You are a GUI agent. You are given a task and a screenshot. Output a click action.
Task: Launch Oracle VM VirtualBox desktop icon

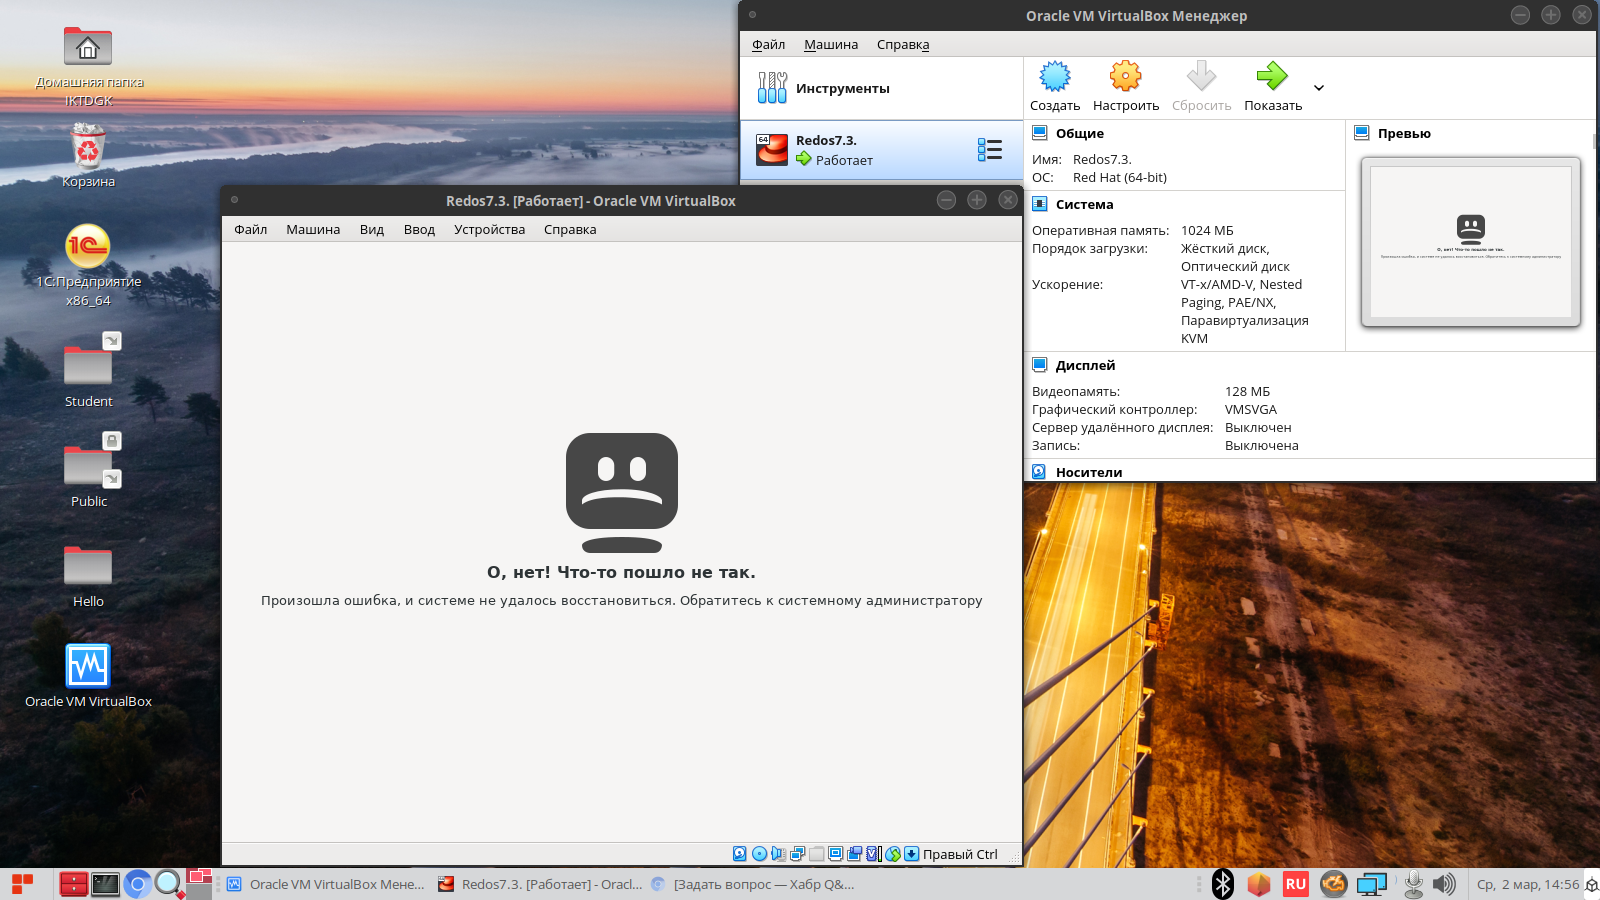pyautogui.click(x=88, y=675)
